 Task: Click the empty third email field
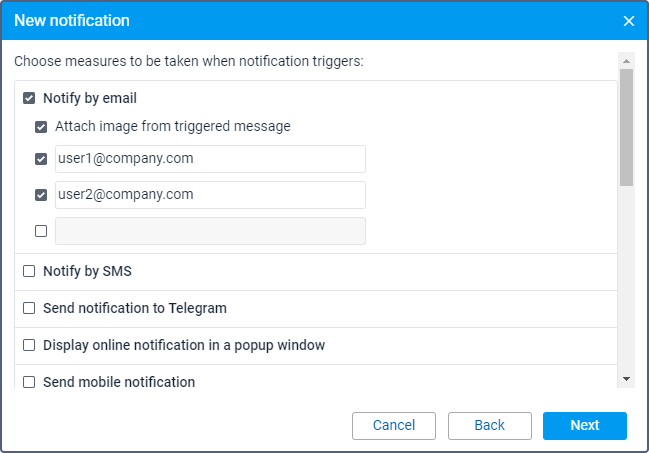pos(210,231)
